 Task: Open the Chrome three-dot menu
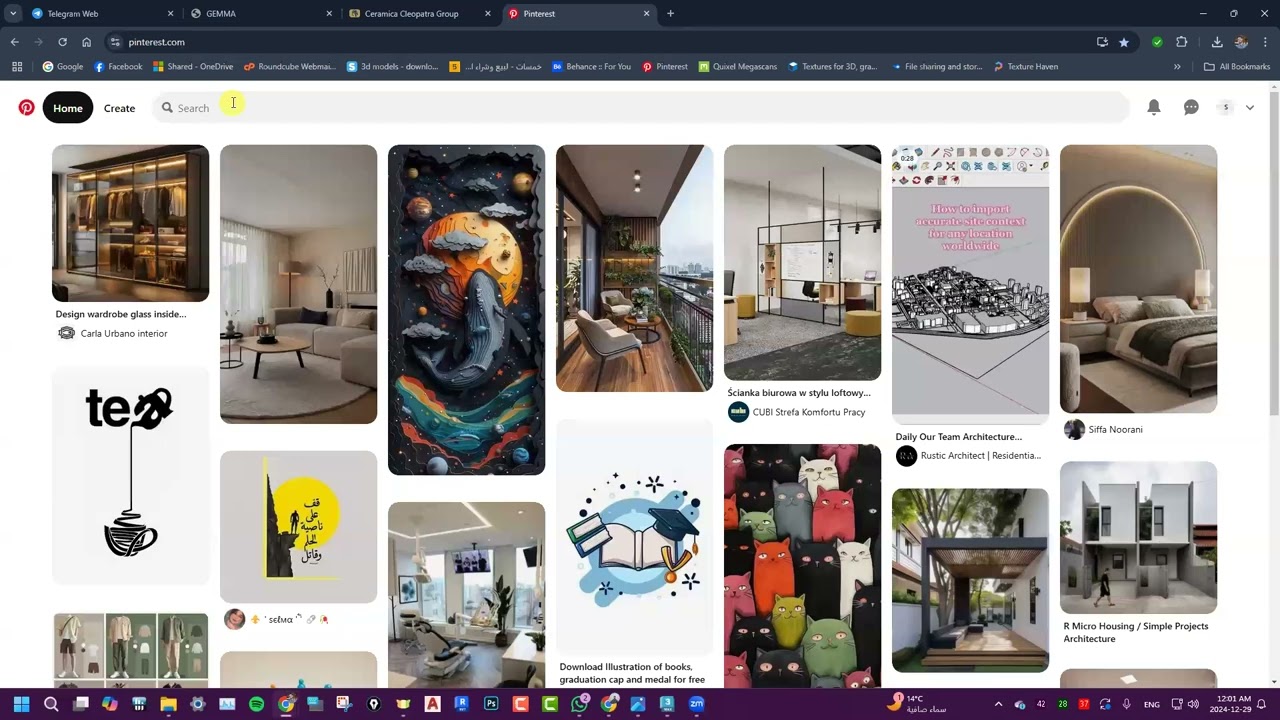pos(1265,42)
